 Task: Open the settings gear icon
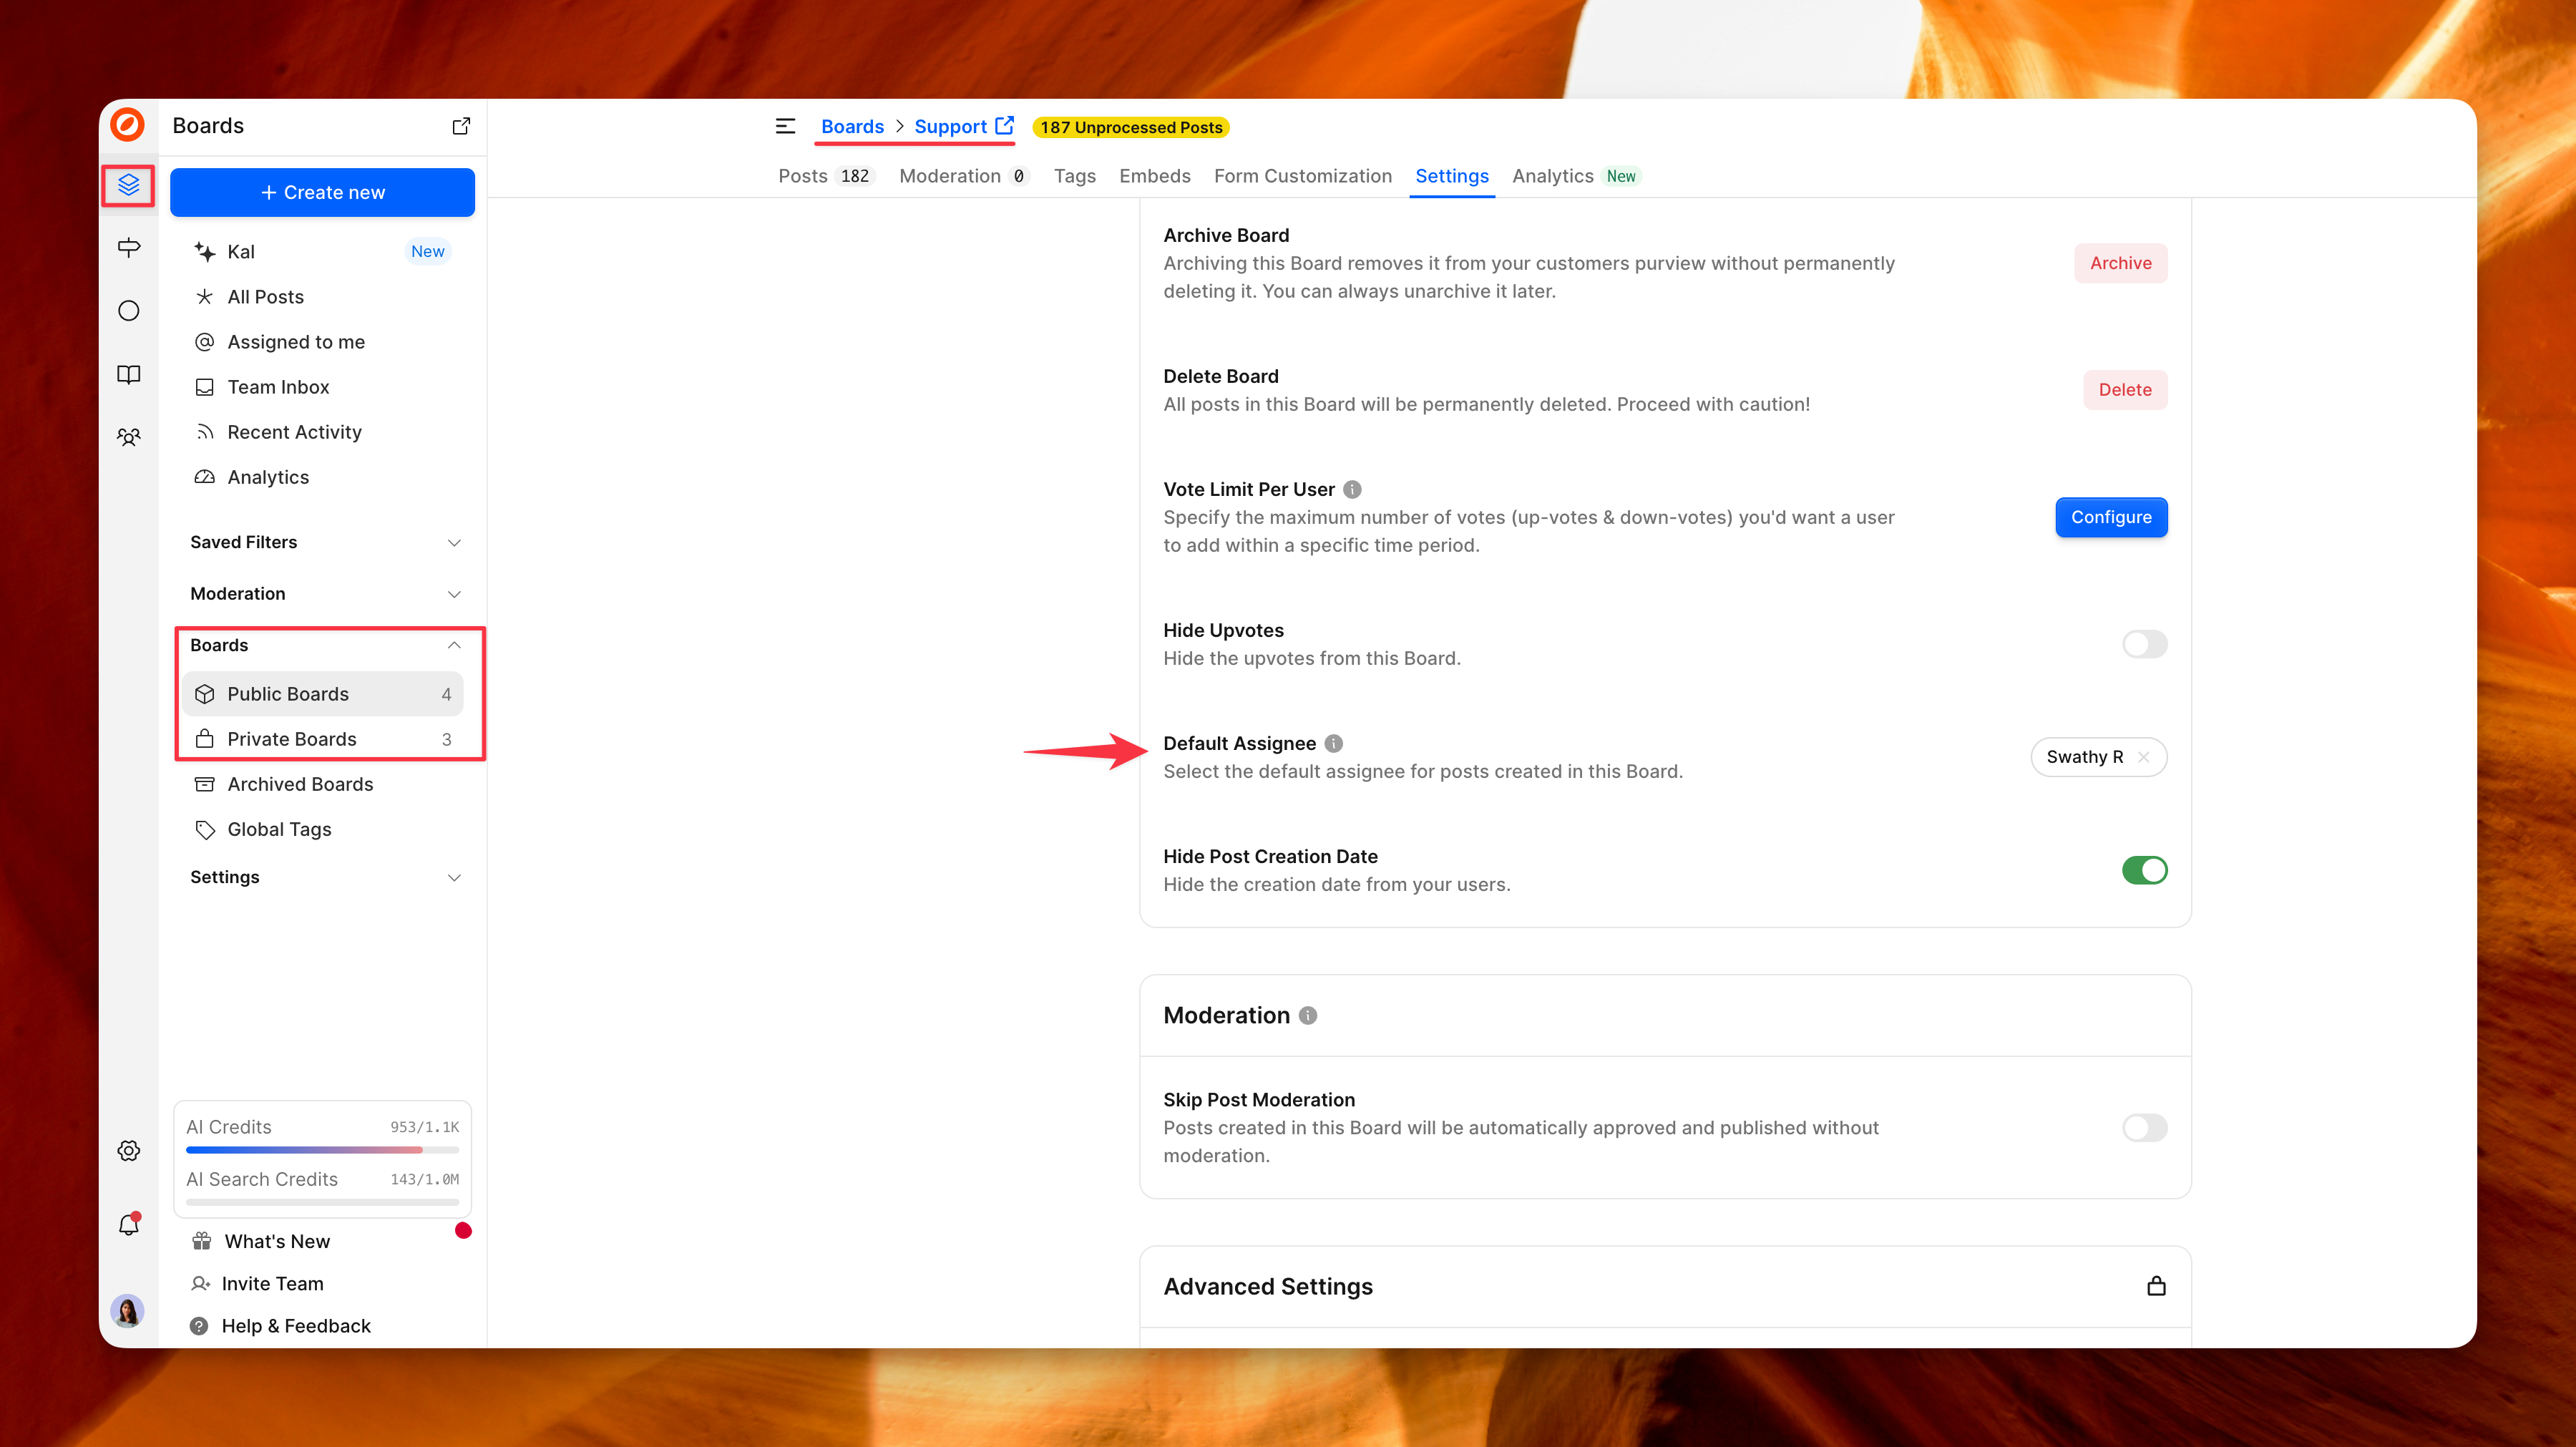click(128, 1151)
